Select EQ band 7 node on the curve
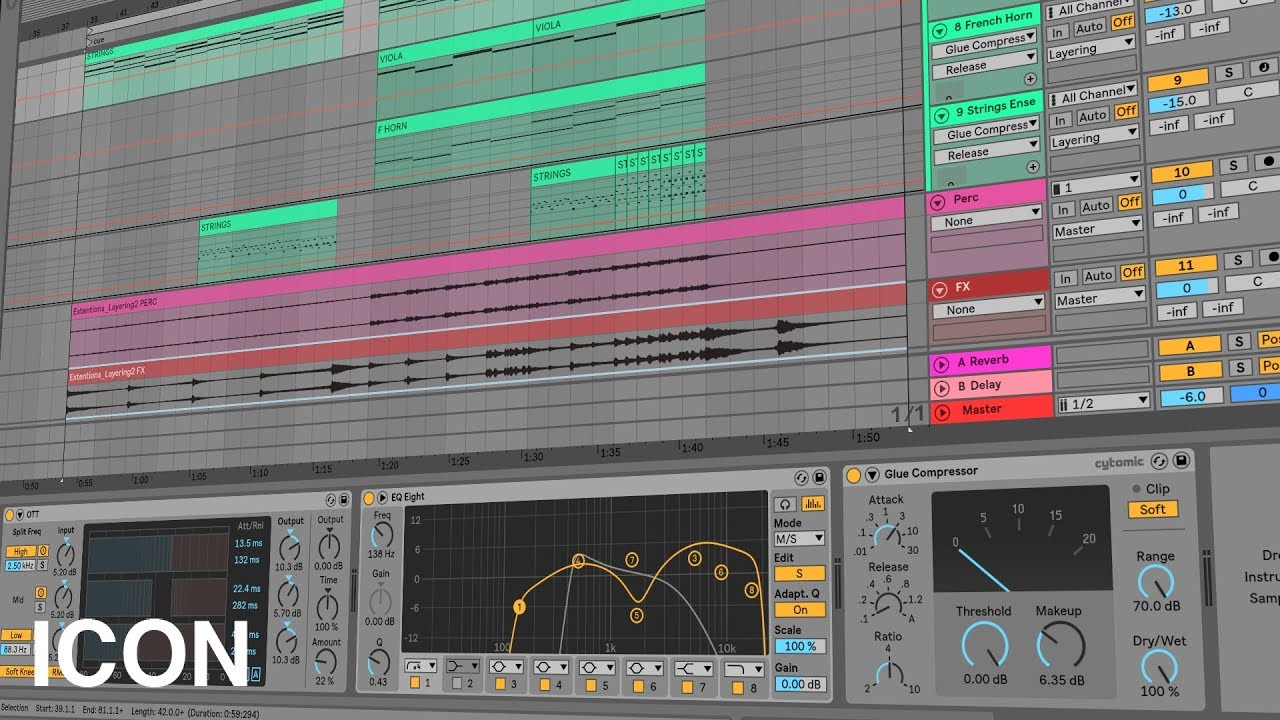 pyautogui.click(x=631, y=559)
